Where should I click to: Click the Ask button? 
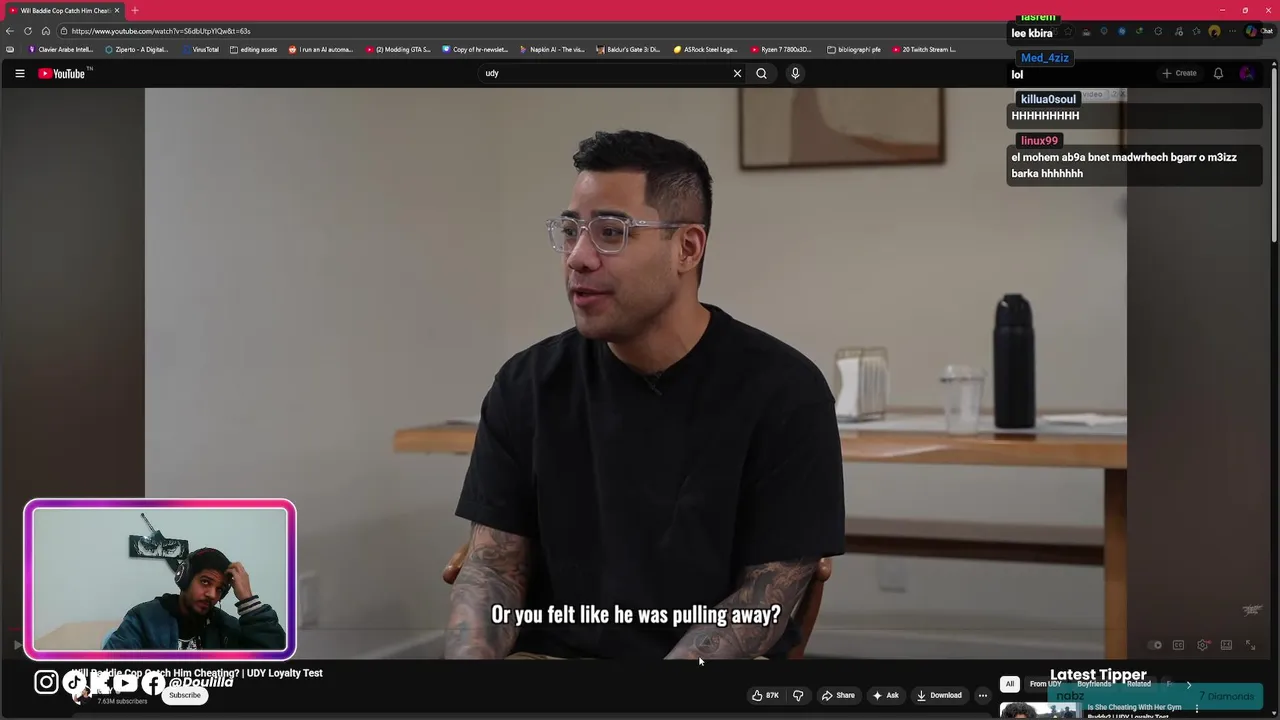pos(886,695)
